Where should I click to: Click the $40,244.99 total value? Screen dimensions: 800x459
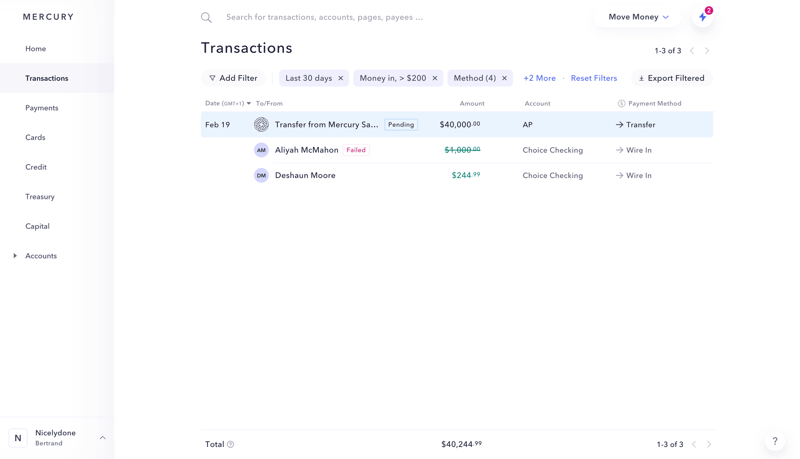coord(461,444)
